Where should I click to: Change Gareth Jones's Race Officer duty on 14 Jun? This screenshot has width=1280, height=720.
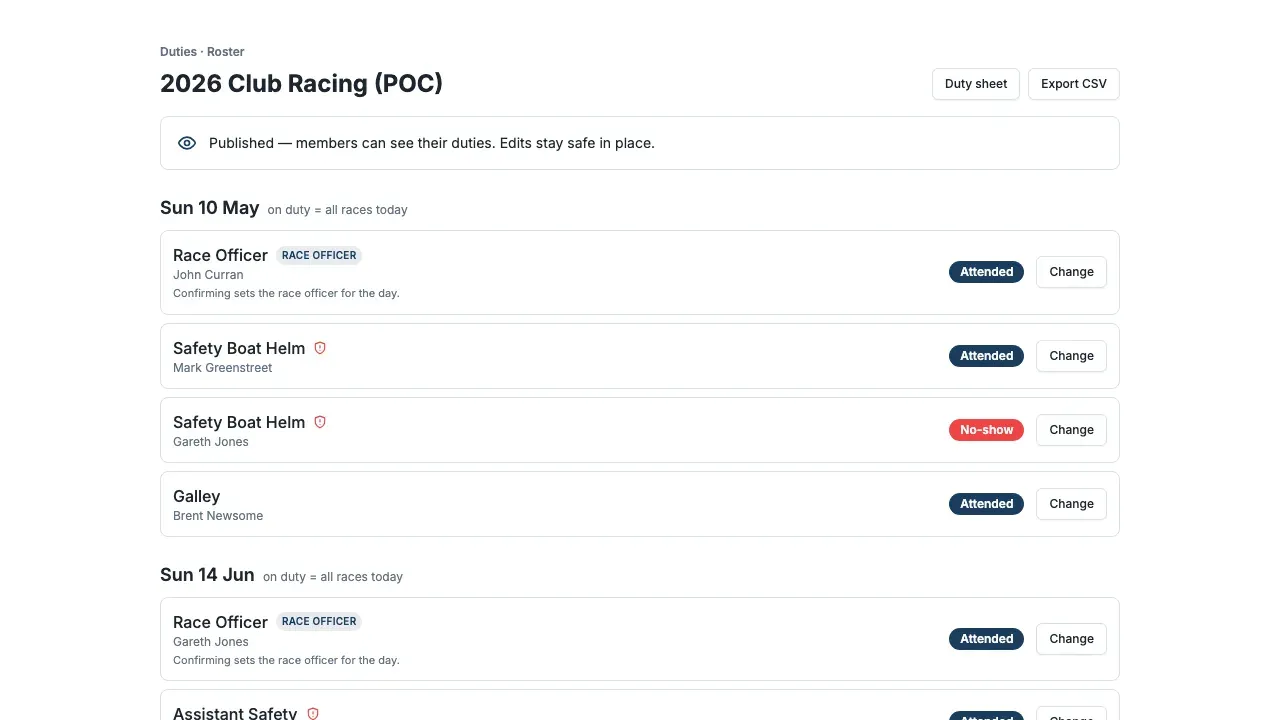point(1071,639)
